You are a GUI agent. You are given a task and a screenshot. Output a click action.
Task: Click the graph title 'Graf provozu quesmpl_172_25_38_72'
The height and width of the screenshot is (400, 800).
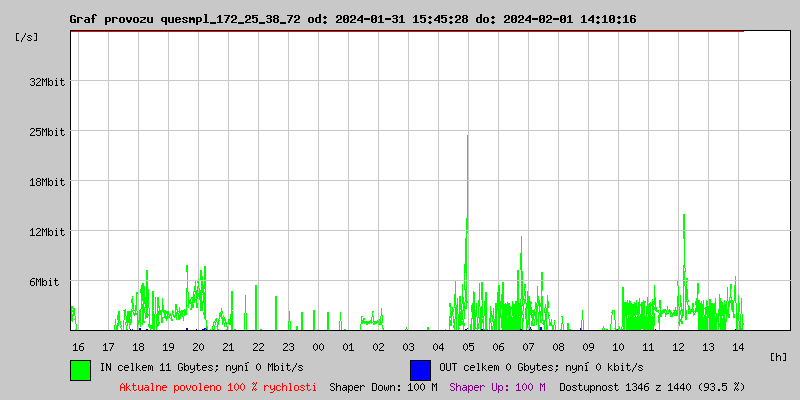click(x=198, y=19)
